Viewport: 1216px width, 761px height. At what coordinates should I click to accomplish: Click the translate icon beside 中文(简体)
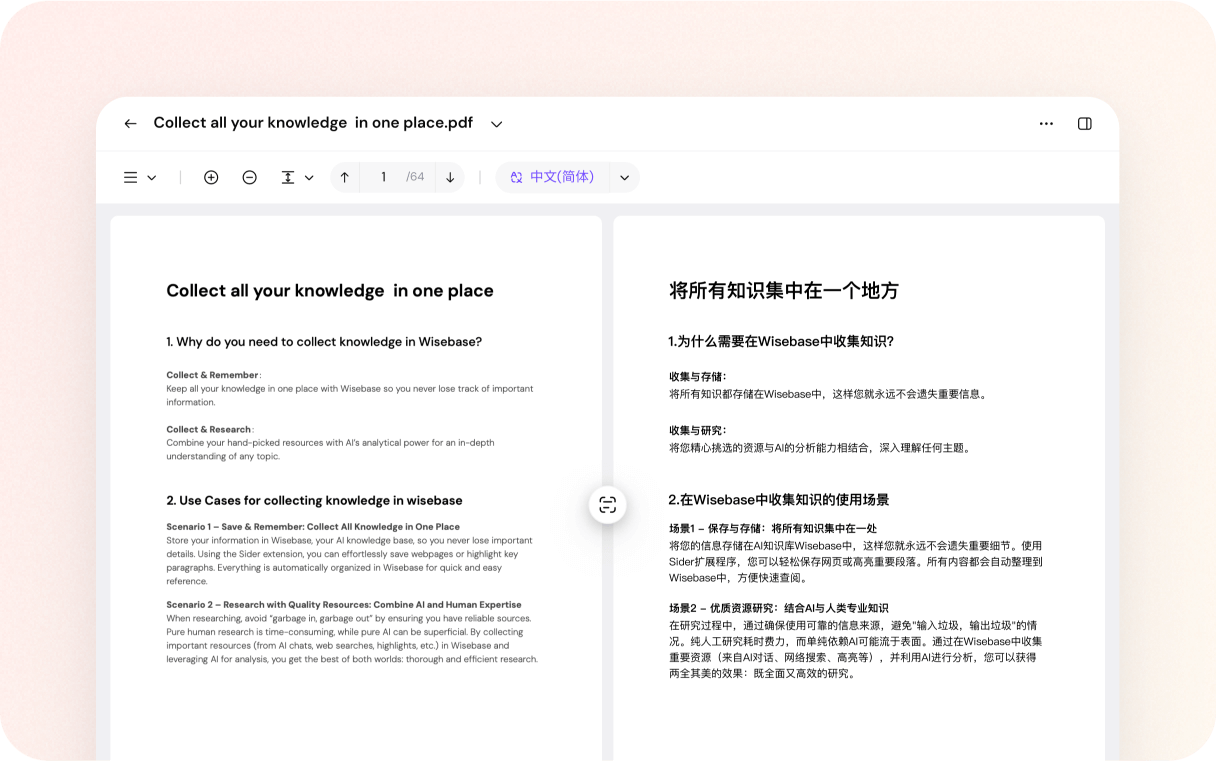(516, 177)
